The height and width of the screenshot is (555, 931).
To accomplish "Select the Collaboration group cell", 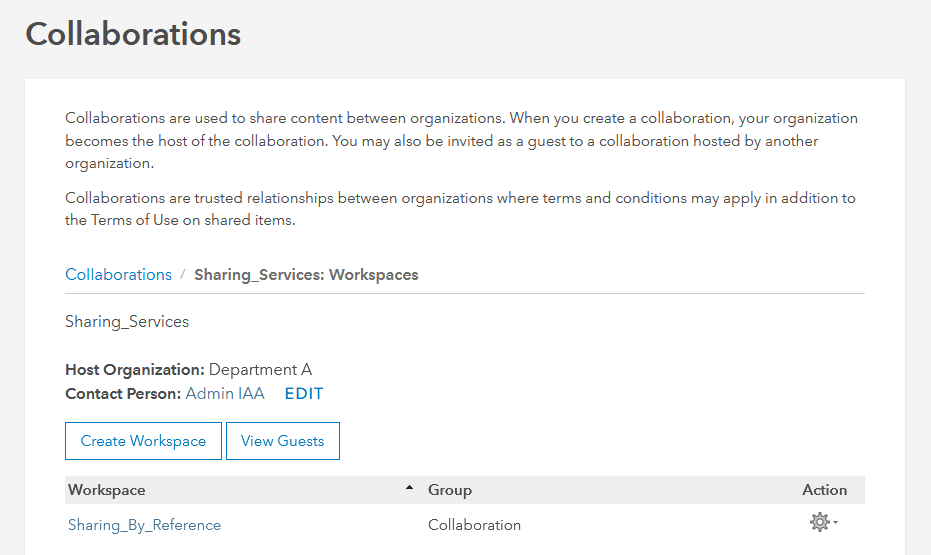I will coord(474,525).
